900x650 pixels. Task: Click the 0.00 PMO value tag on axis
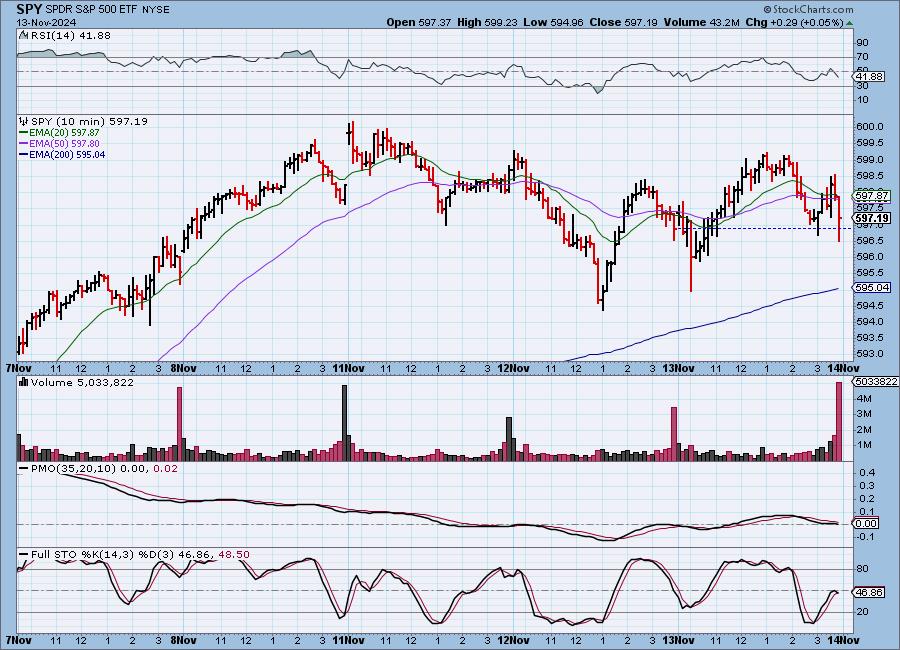pyautogui.click(x=867, y=523)
